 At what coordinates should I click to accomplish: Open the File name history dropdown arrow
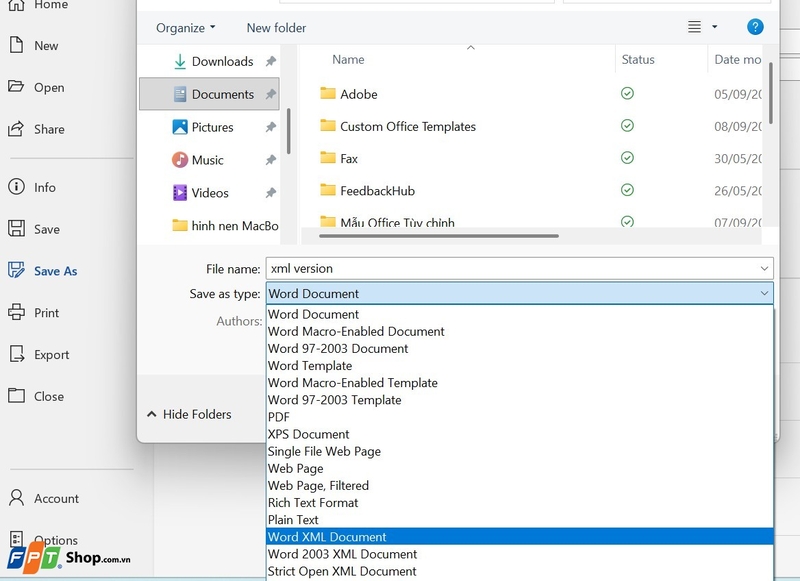point(764,268)
